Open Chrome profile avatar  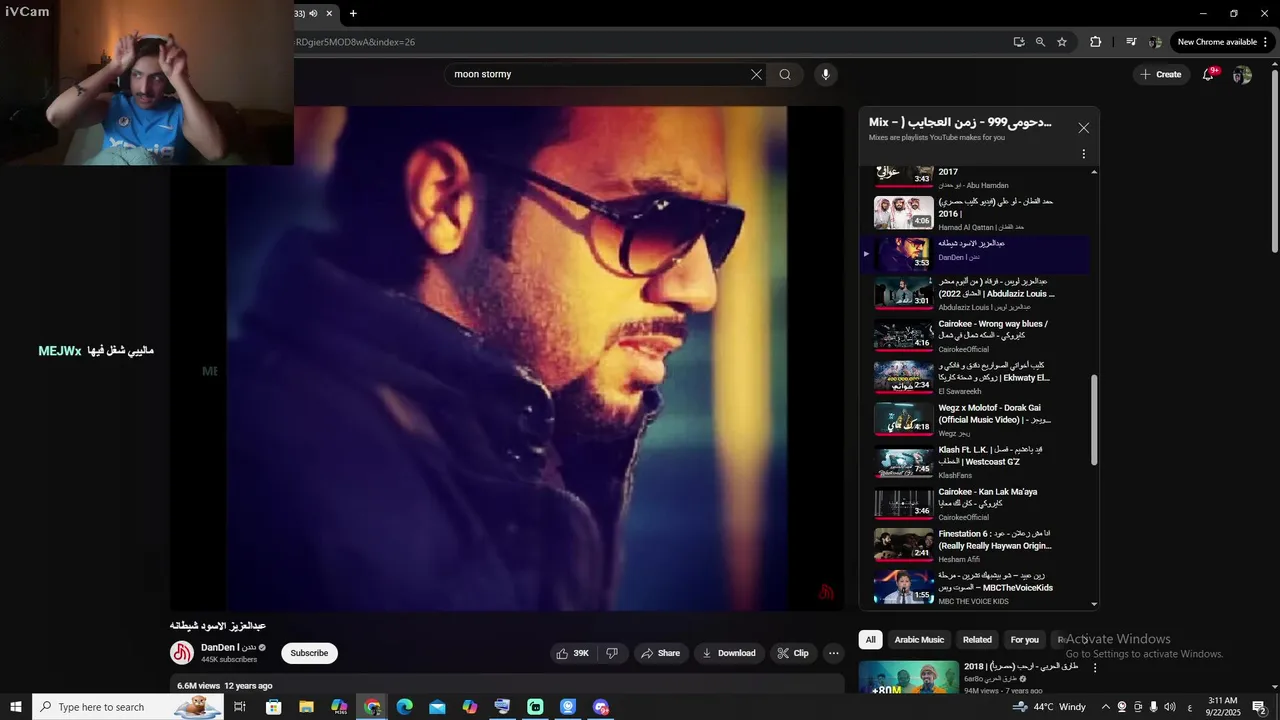coord(1155,42)
